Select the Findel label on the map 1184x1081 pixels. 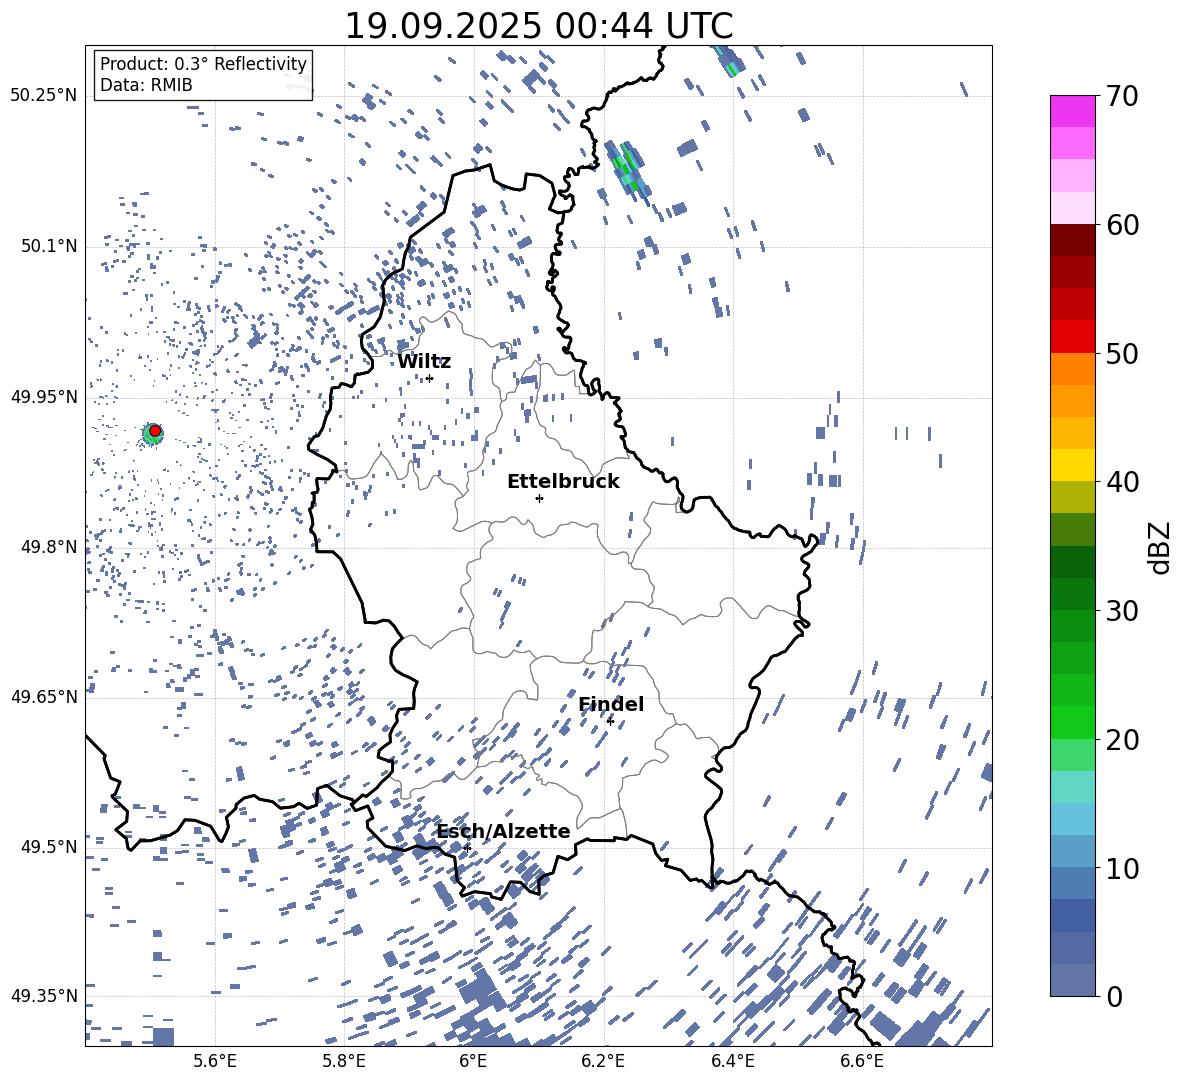tap(611, 704)
